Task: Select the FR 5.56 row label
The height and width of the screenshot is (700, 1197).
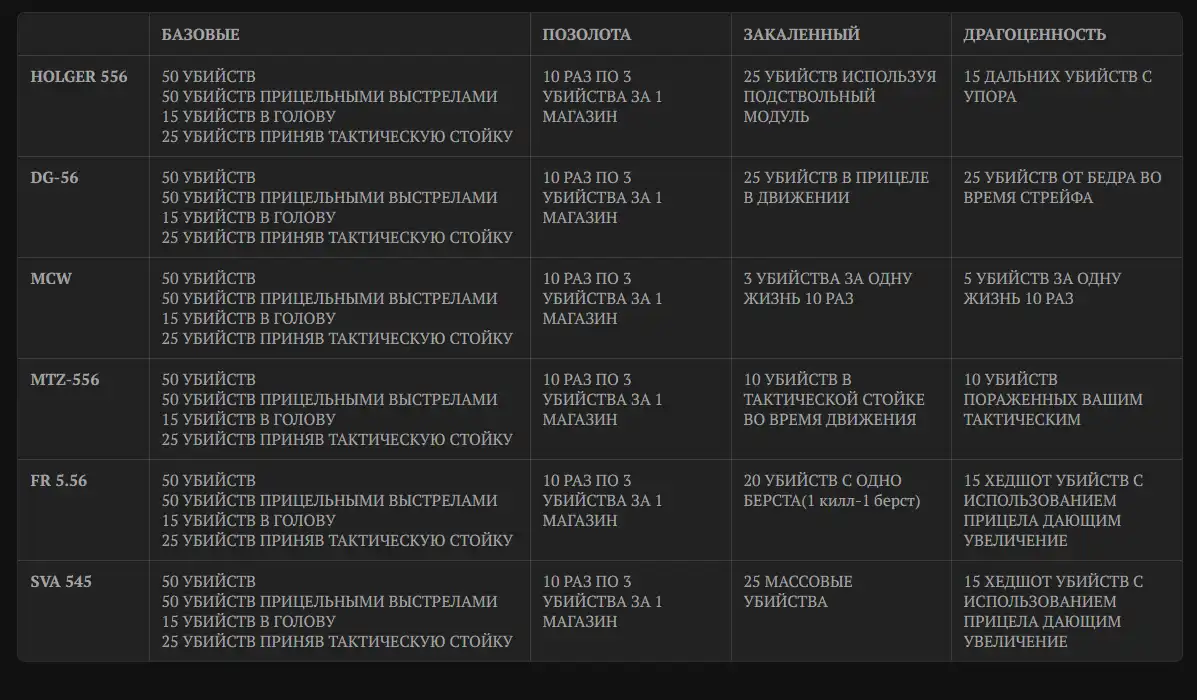Action: coord(59,480)
